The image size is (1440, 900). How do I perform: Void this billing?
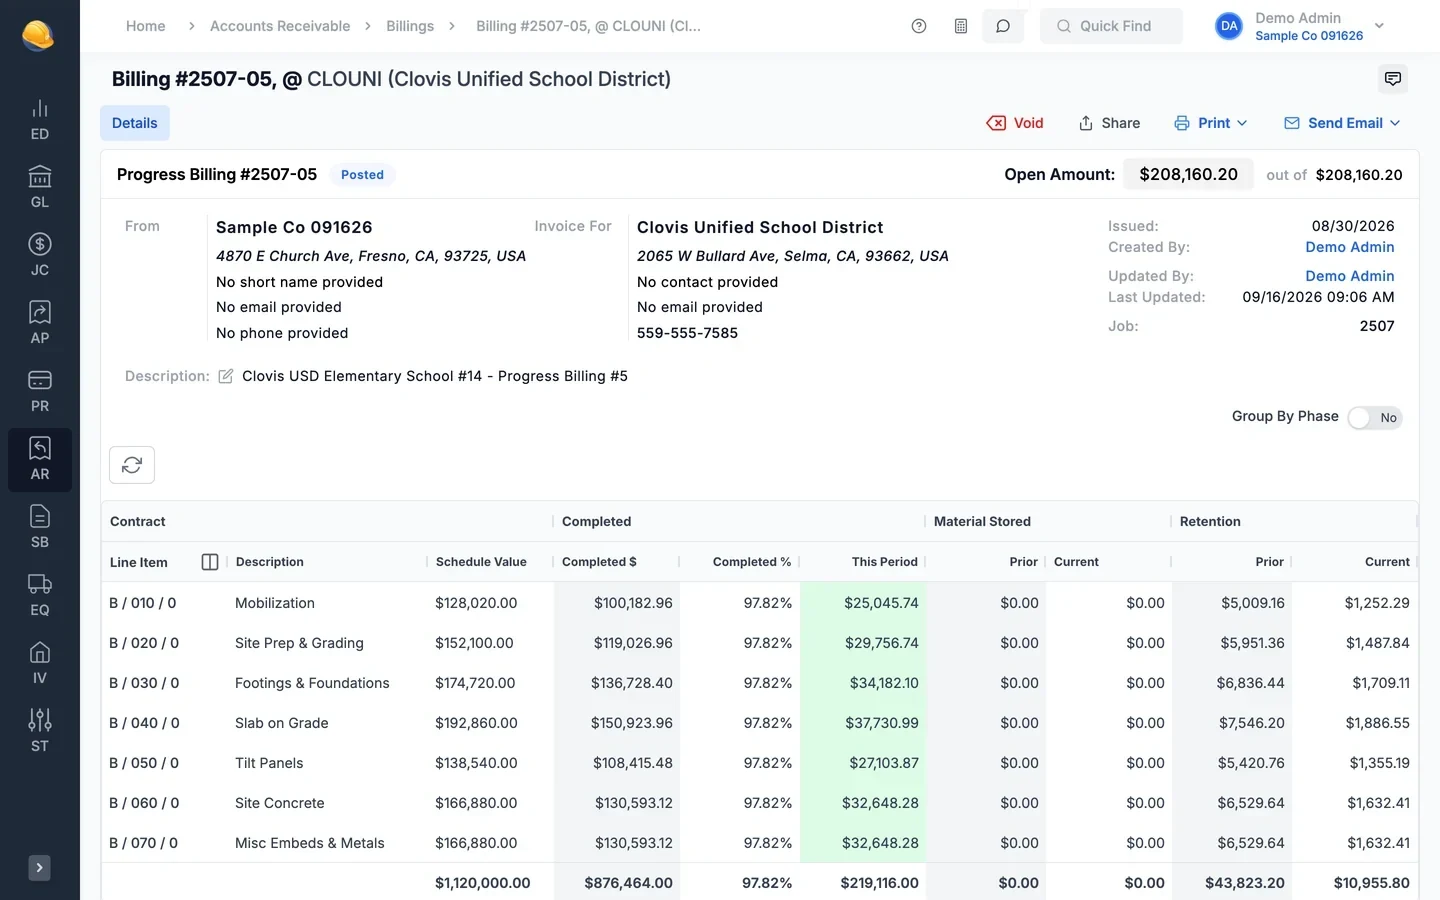[1015, 123]
